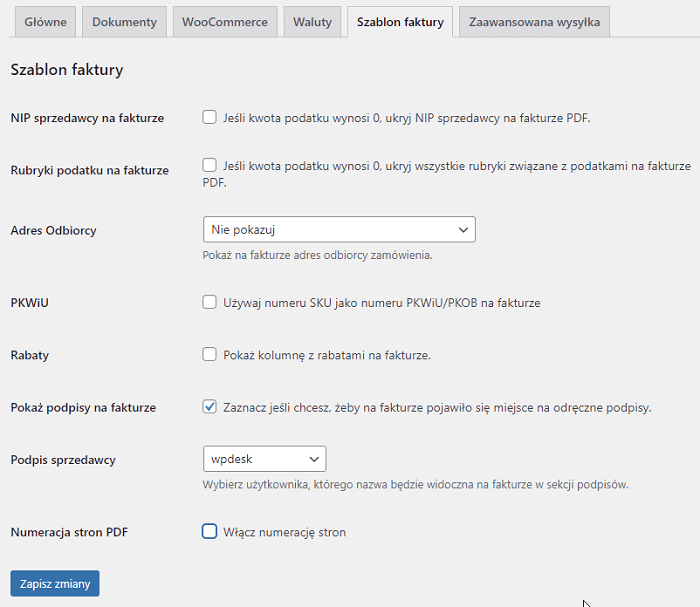Click the 'Podpis sprzedawcy' label
This screenshot has height=607, width=700.
point(63,460)
